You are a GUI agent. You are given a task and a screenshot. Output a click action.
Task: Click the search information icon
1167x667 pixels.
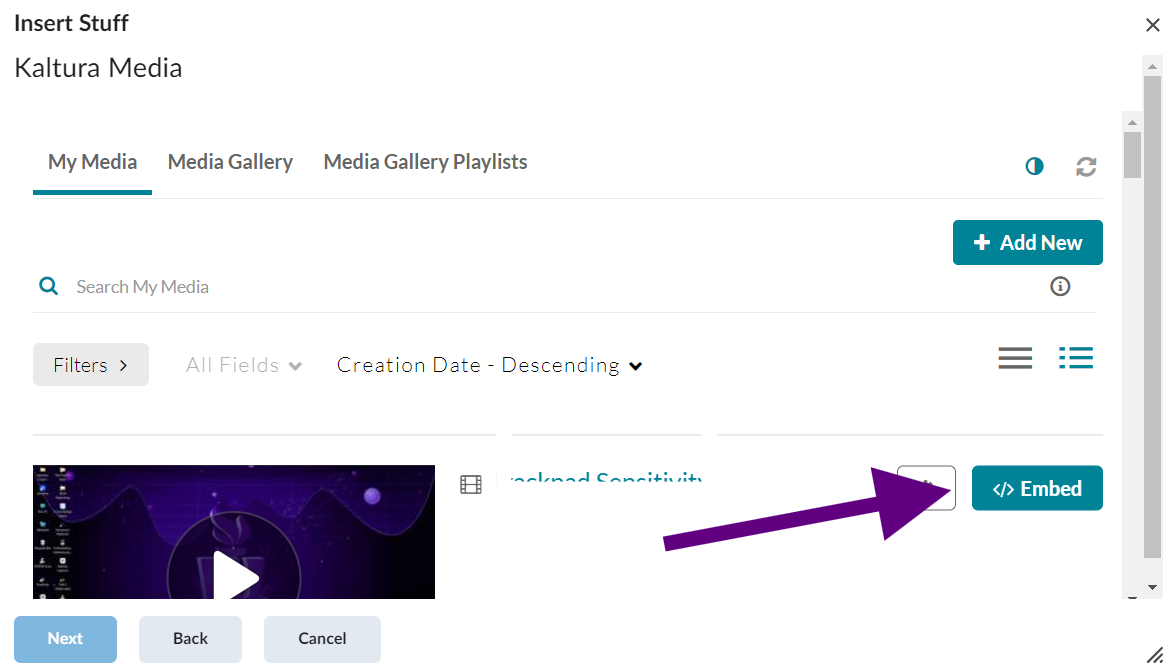[x=1060, y=287]
